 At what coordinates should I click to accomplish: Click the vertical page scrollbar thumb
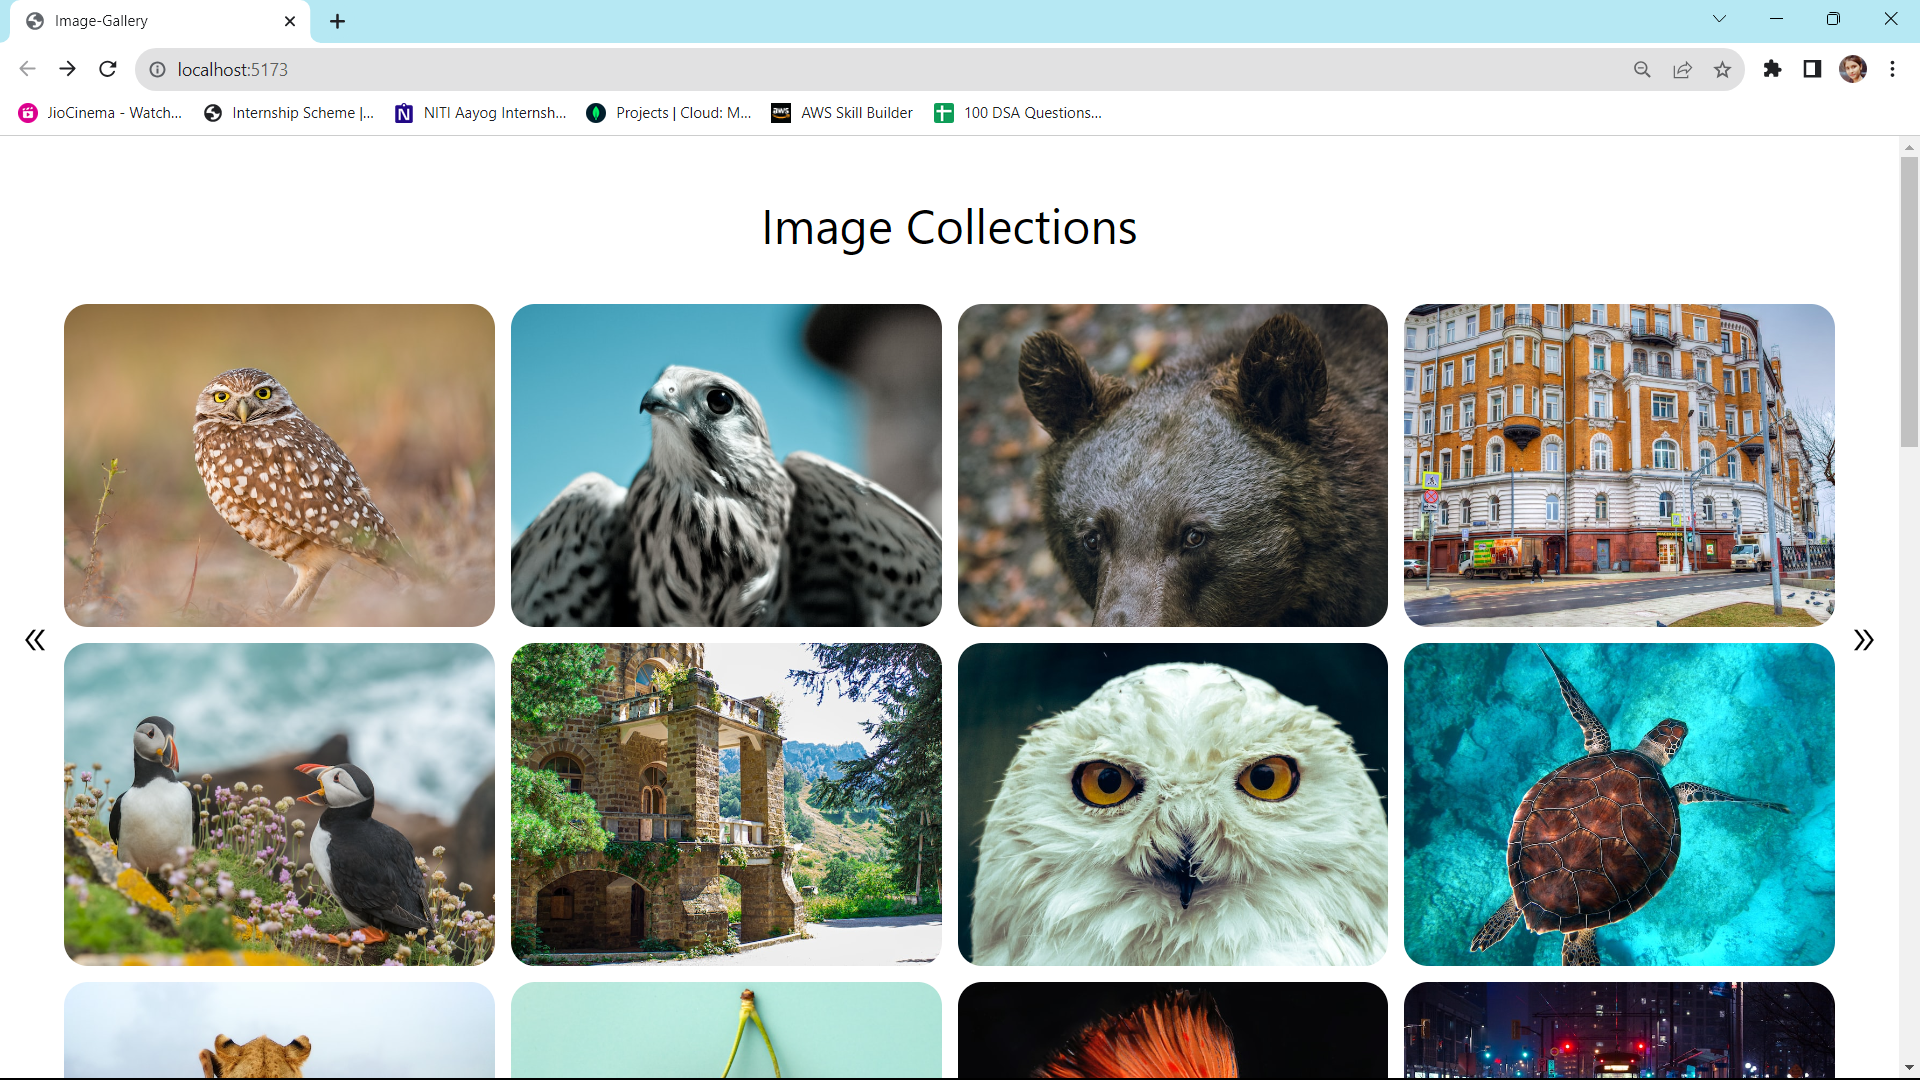(1909, 300)
